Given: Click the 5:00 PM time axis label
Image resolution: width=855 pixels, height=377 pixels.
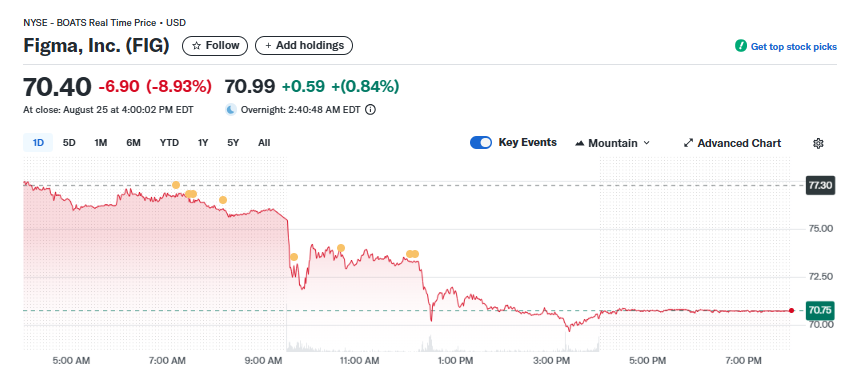Looking at the screenshot, I should coord(648,361).
